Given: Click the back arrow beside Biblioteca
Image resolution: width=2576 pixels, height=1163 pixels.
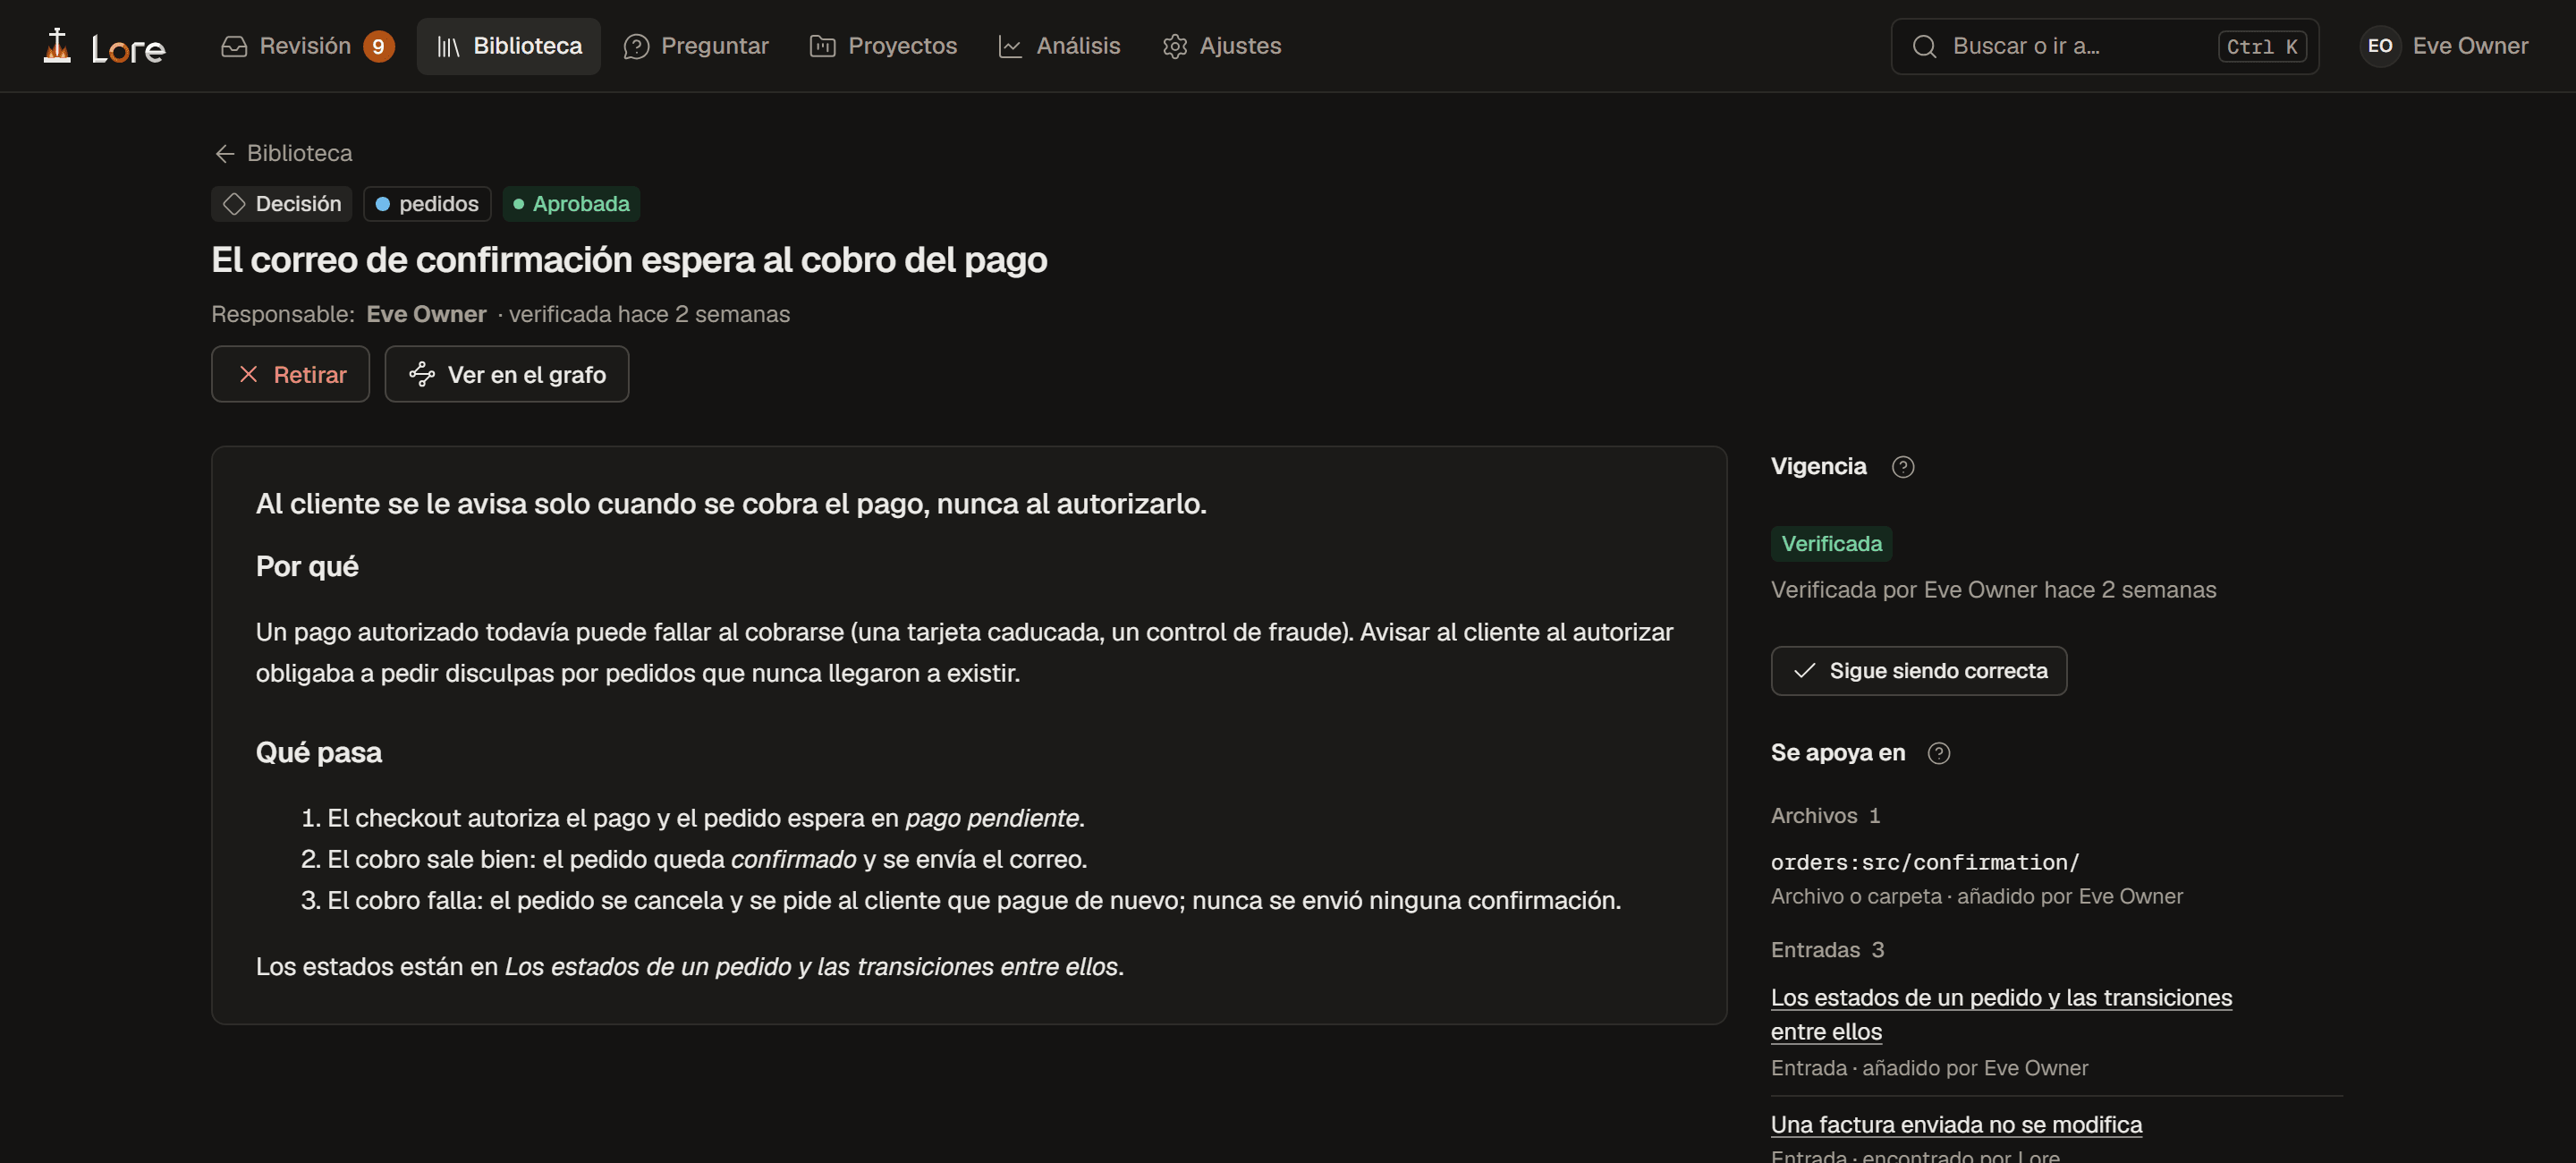Looking at the screenshot, I should (225, 153).
